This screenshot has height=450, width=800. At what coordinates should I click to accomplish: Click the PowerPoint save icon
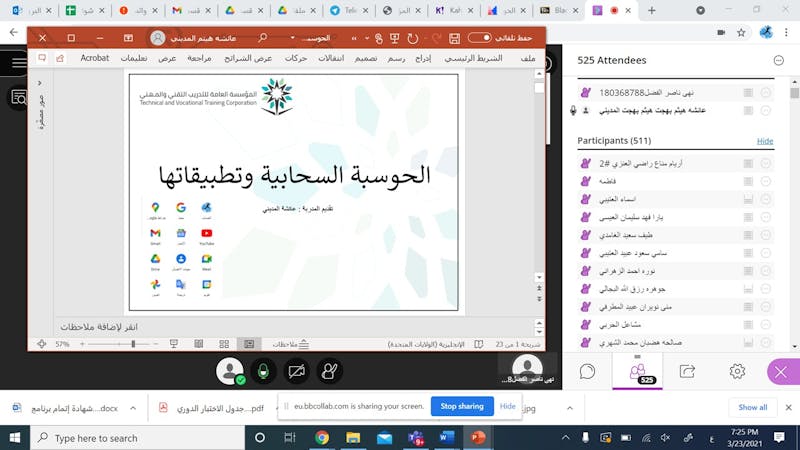(x=455, y=38)
